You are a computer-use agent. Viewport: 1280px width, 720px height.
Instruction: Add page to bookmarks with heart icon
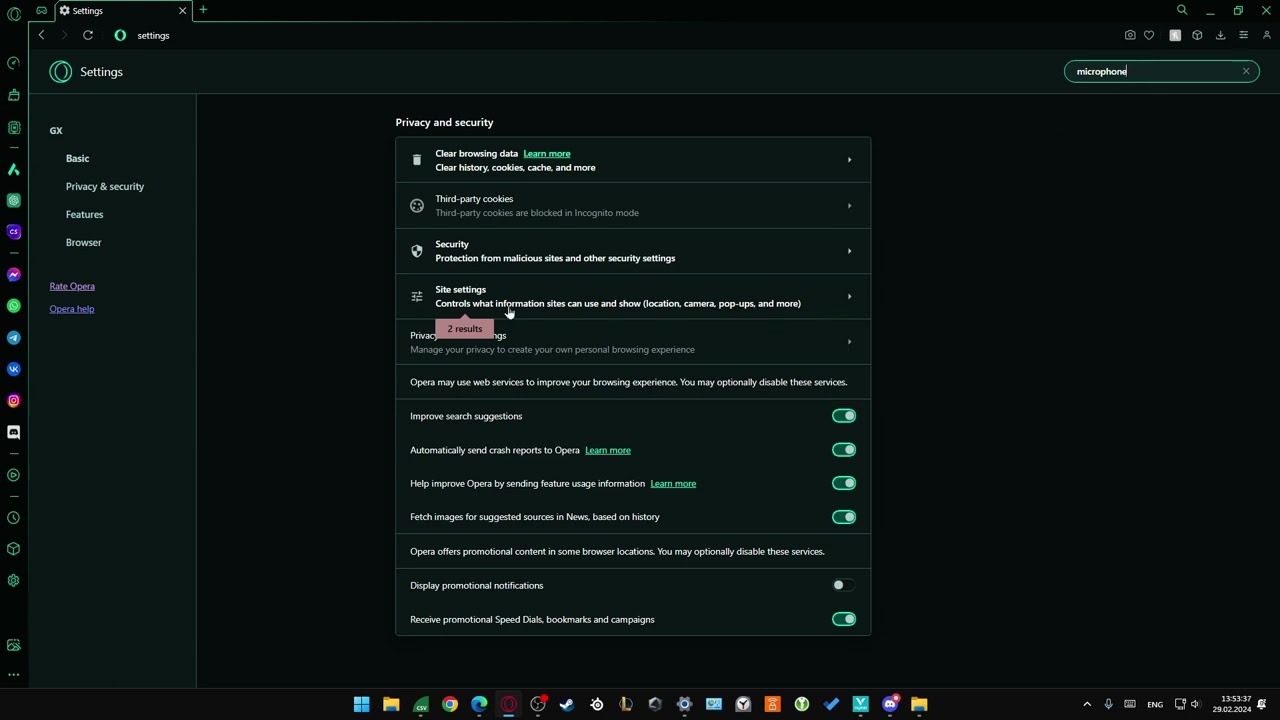pyautogui.click(x=1149, y=35)
